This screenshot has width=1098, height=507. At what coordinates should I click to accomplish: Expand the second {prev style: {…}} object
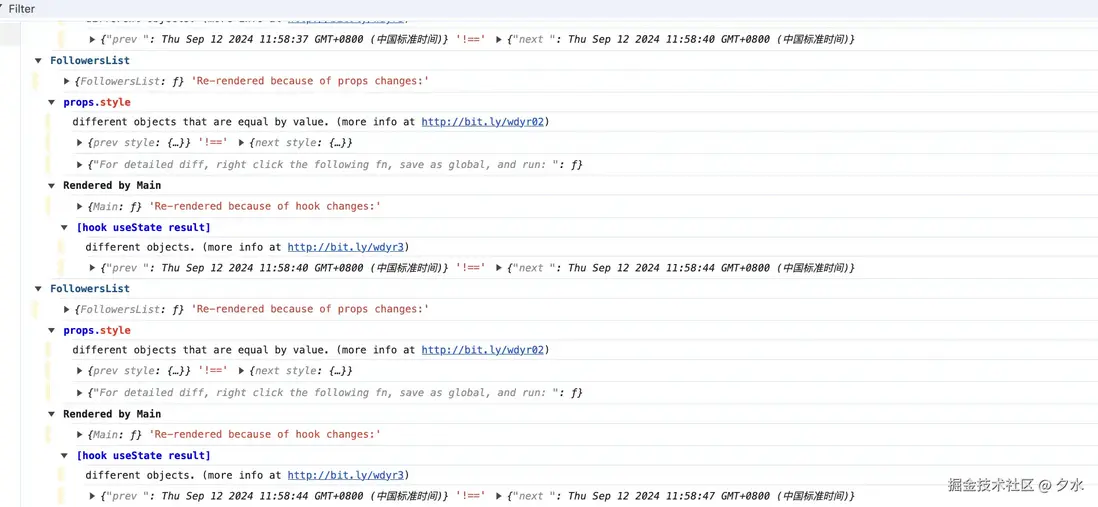[80, 371]
